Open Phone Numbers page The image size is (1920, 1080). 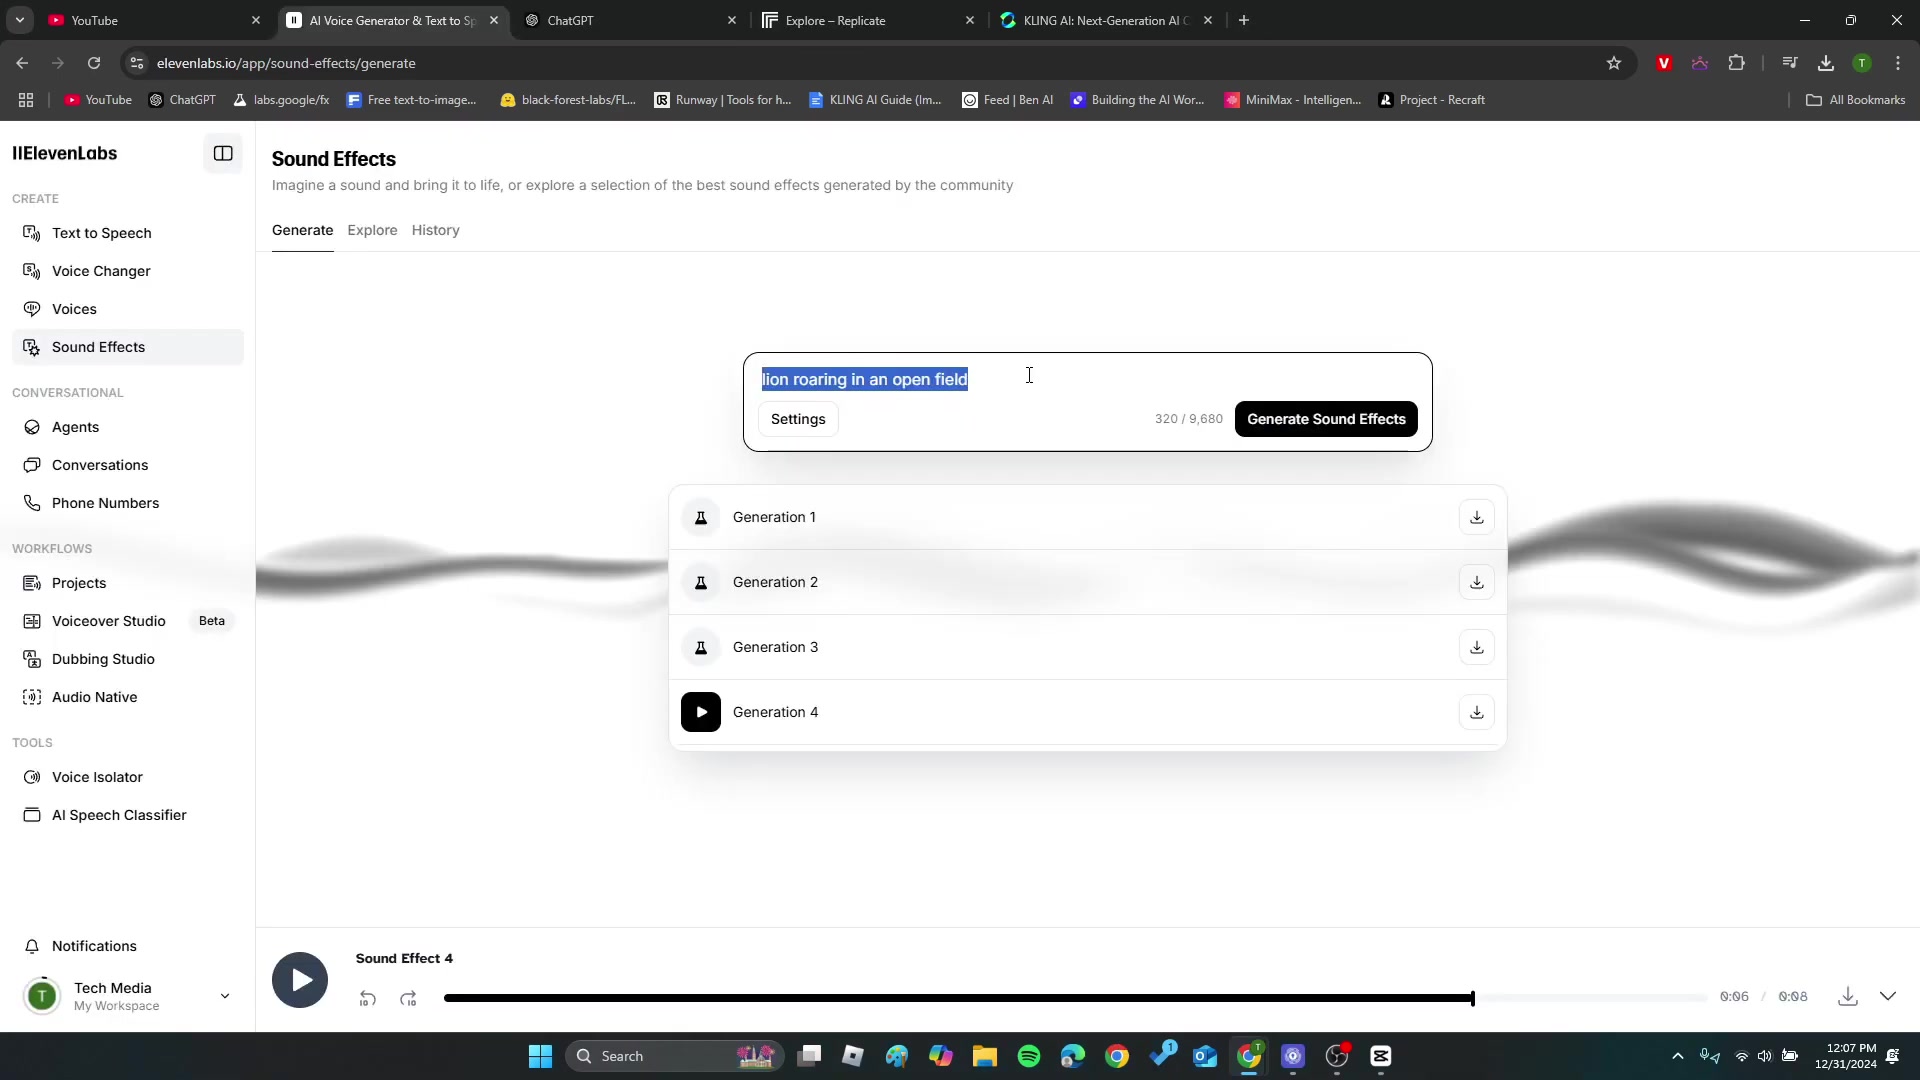pos(128,503)
